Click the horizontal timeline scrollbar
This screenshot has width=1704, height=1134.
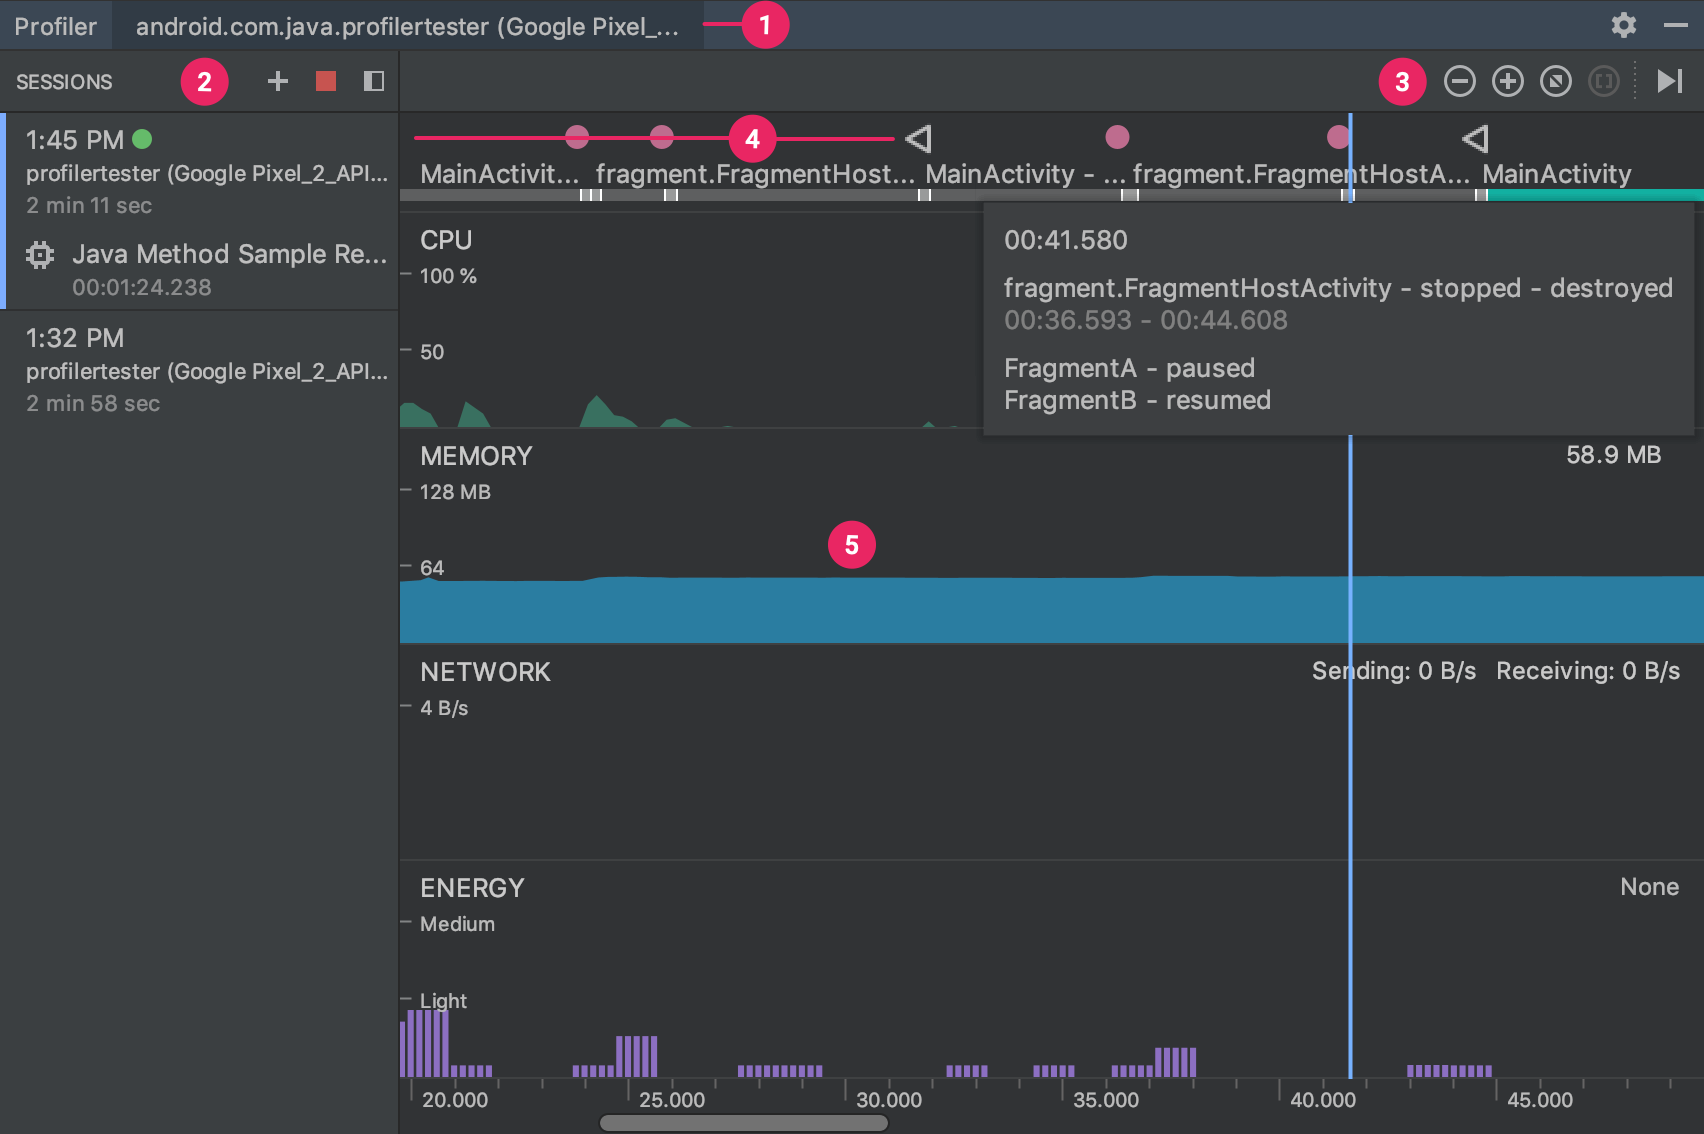tap(743, 1122)
